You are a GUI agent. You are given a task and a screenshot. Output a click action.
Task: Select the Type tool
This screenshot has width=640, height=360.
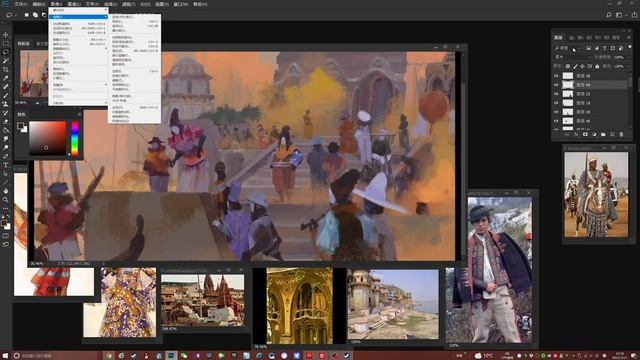(6, 165)
